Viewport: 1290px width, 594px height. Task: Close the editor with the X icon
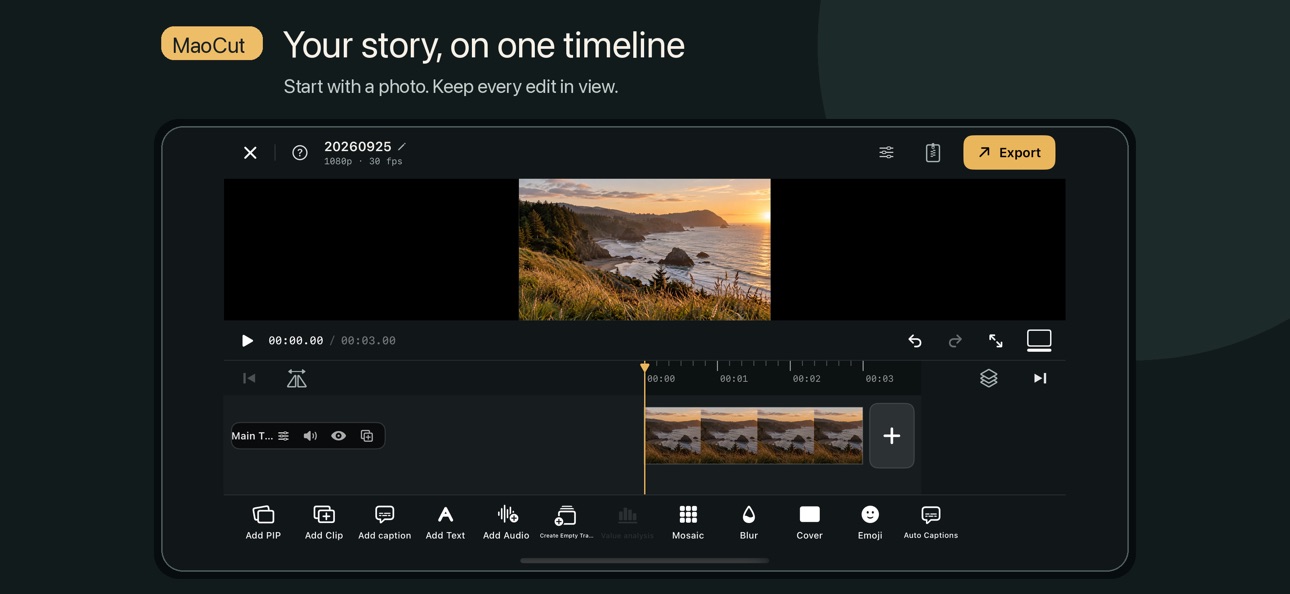click(250, 153)
